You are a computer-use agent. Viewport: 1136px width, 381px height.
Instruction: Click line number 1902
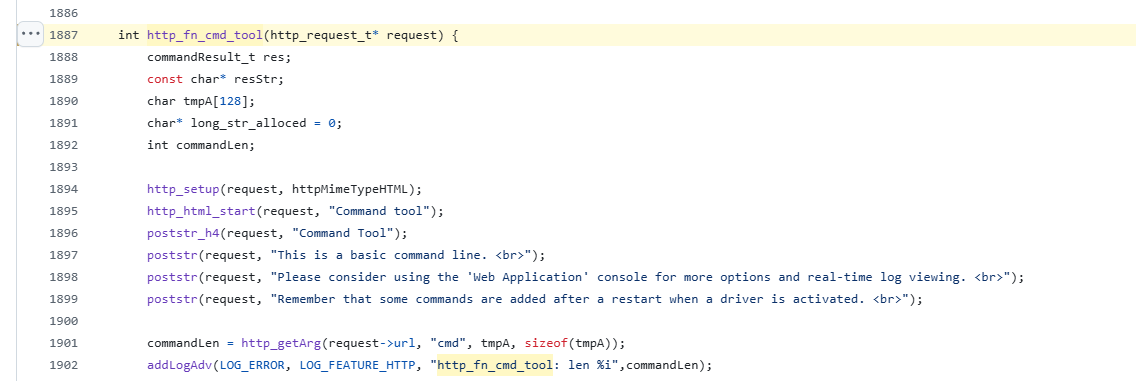(64, 366)
